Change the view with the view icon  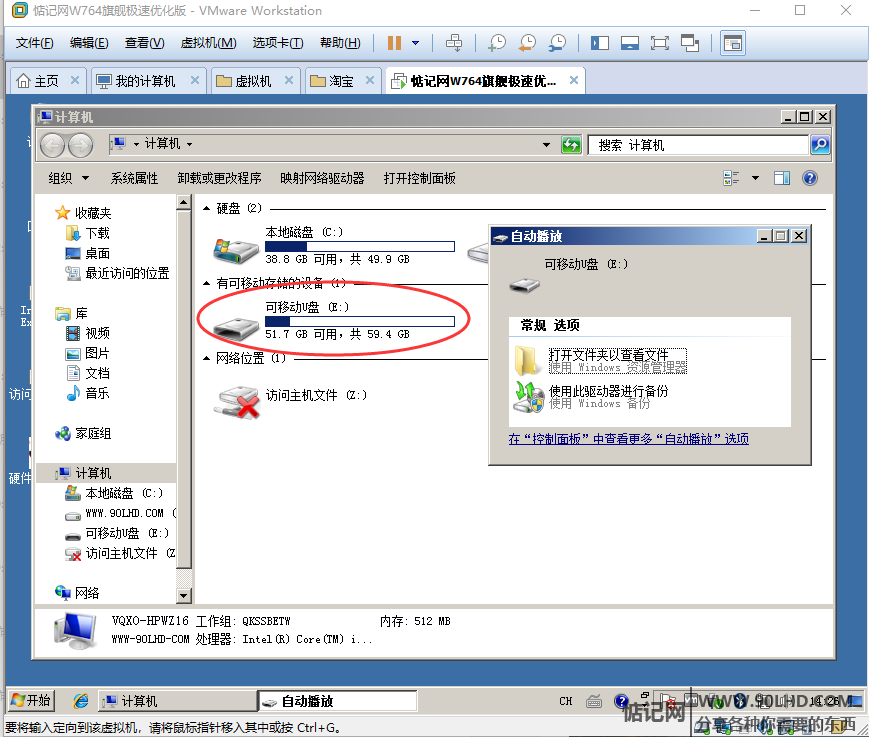(x=732, y=178)
